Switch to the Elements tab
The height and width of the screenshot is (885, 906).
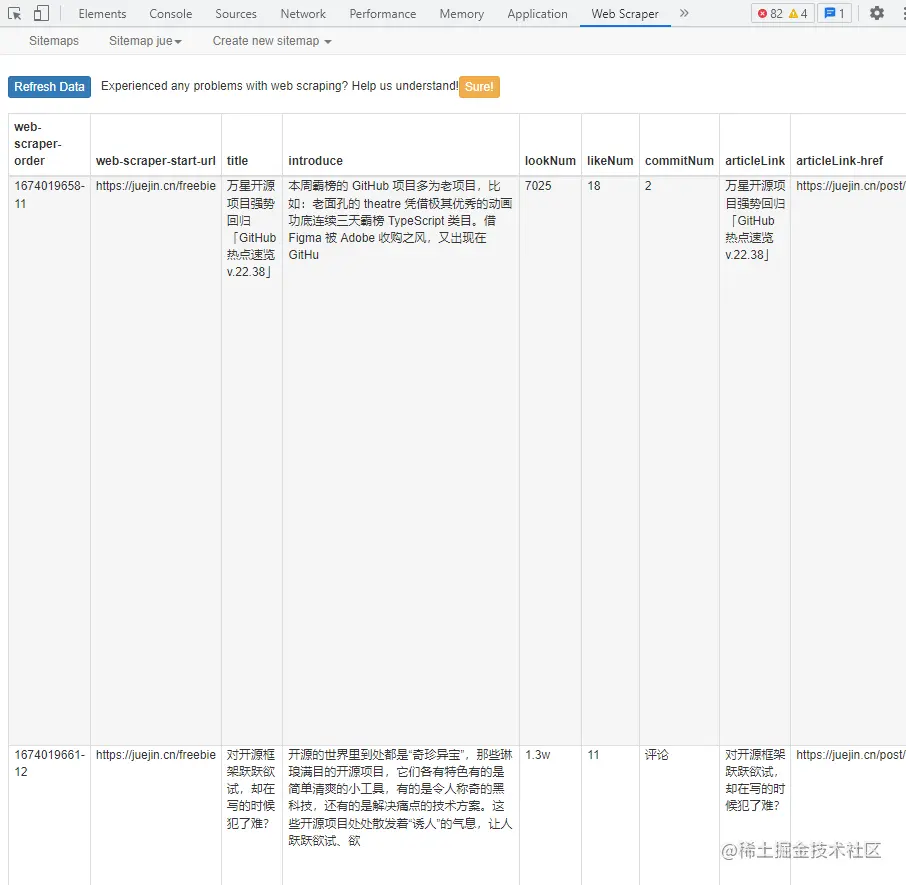tap(102, 14)
